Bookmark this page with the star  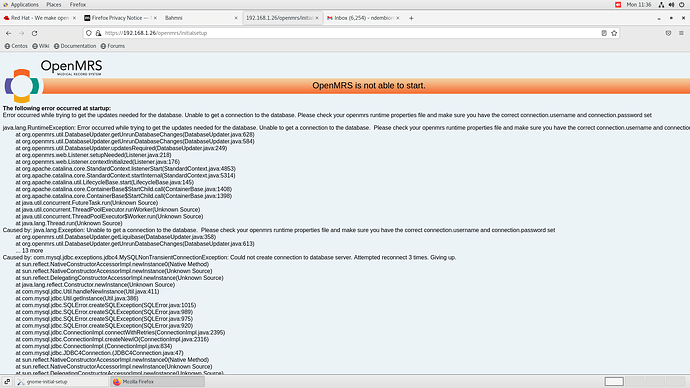(614, 33)
